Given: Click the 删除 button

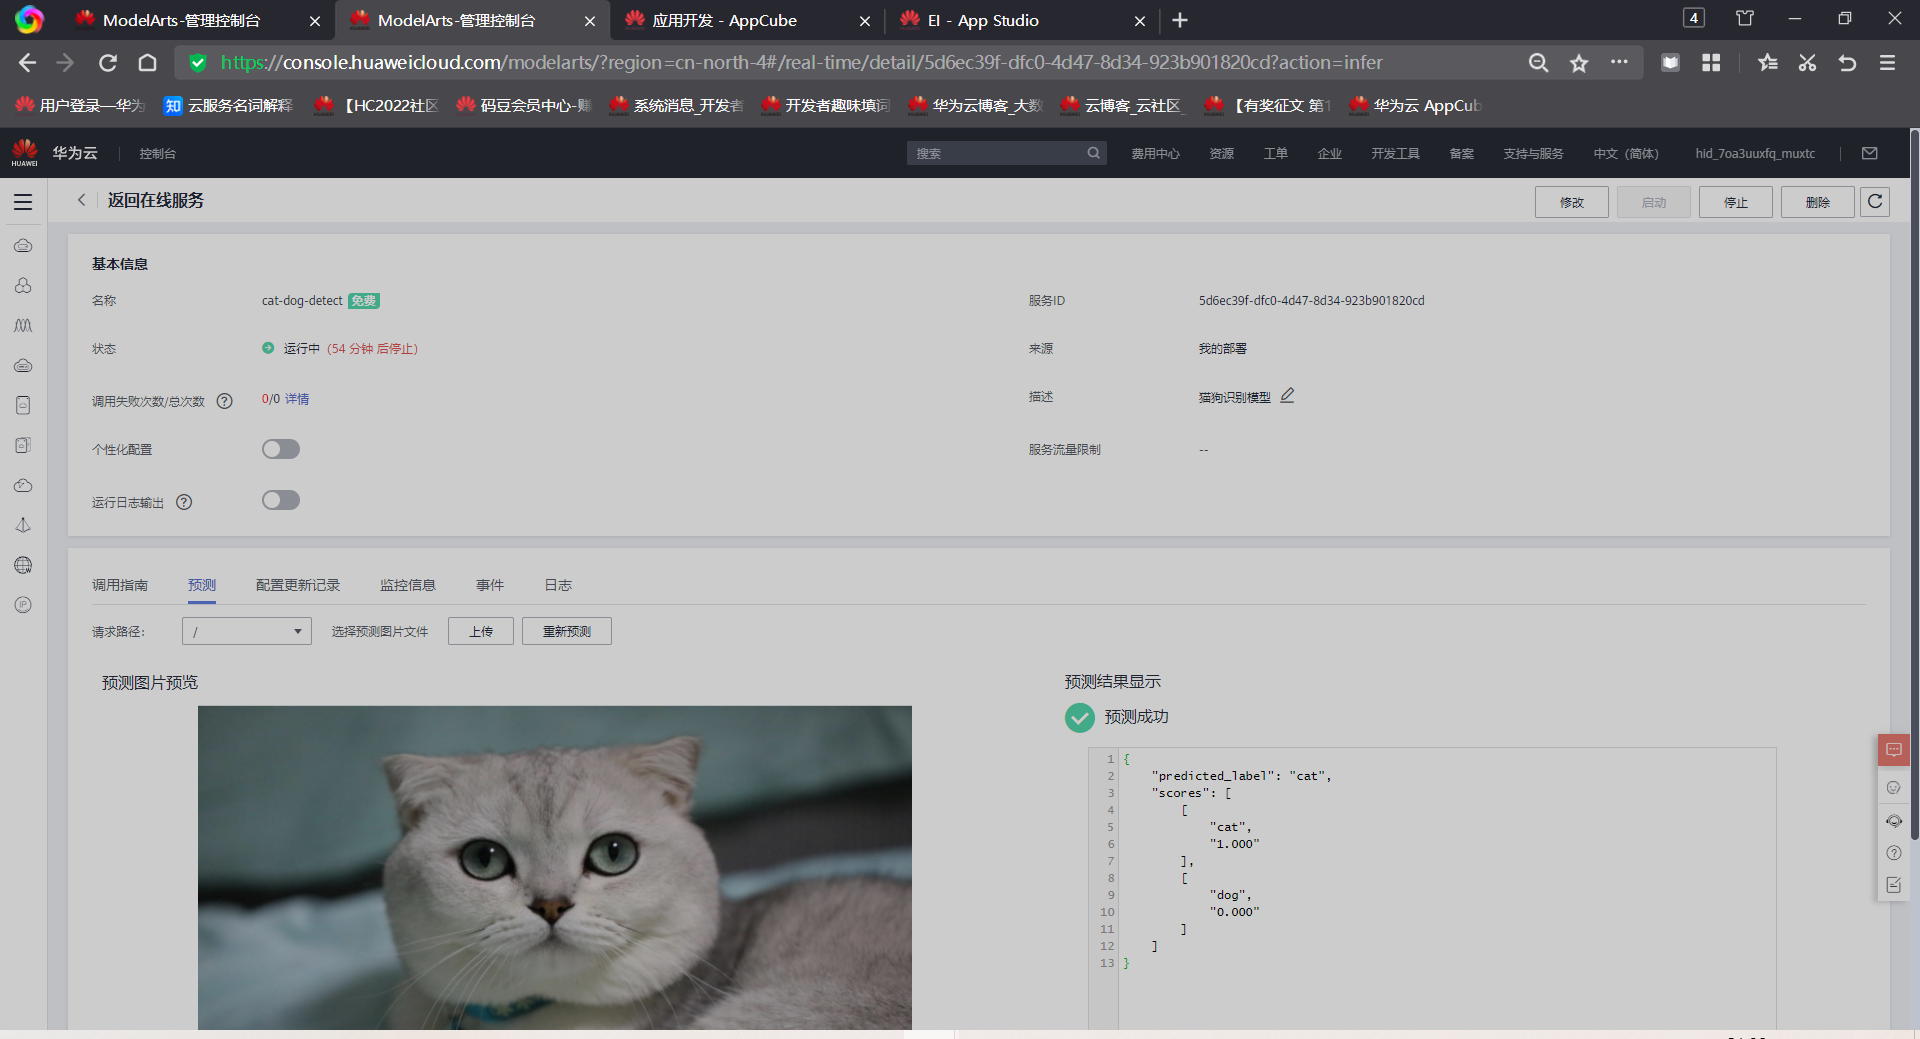Looking at the screenshot, I should (1818, 202).
